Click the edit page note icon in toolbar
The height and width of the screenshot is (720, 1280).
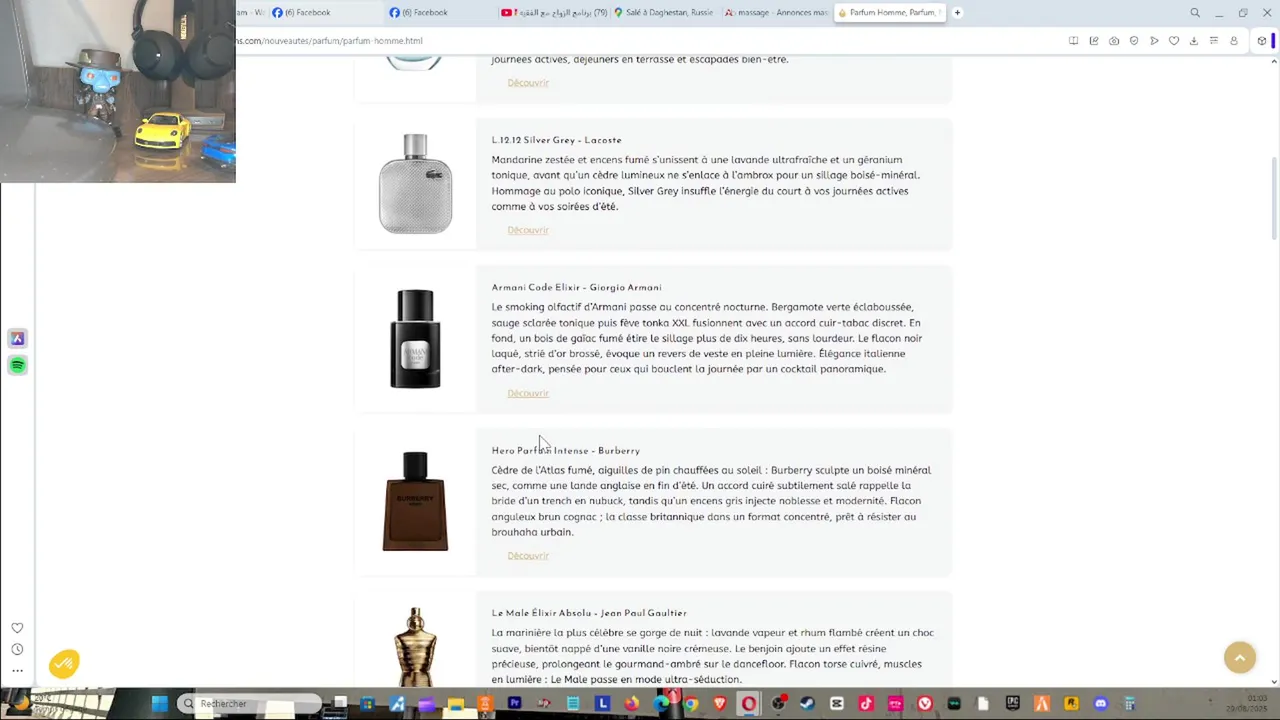[x=1093, y=41]
